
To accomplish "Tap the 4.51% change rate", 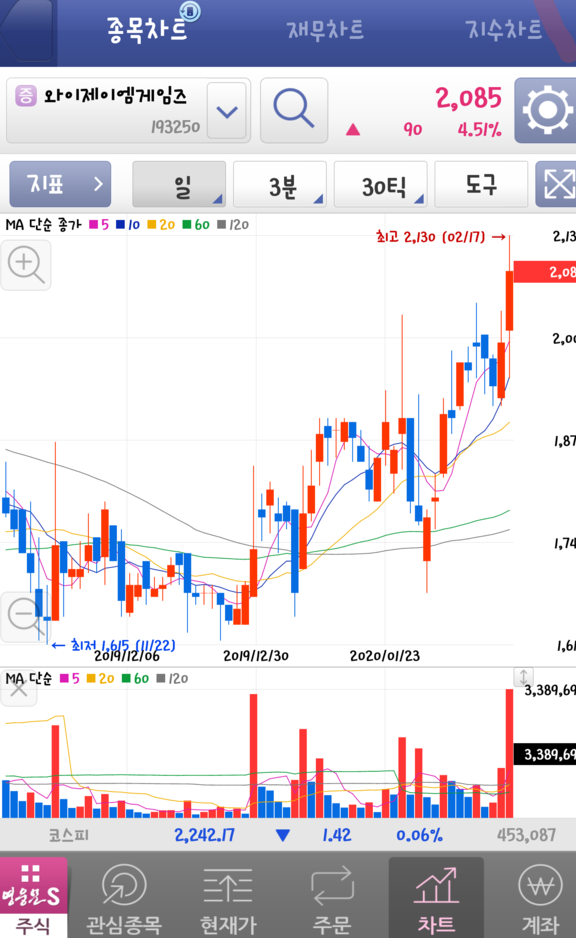I will point(479,129).
